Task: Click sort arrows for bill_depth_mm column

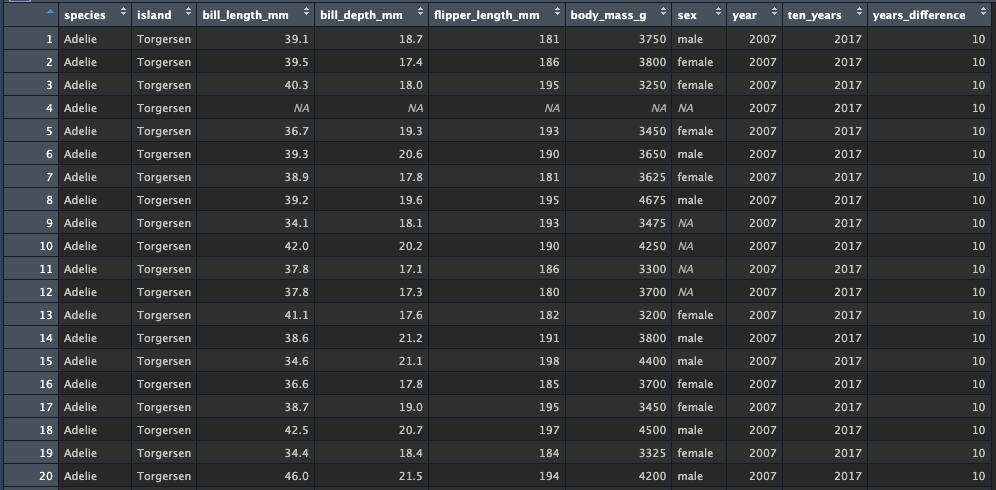Action: coord(421,11)
